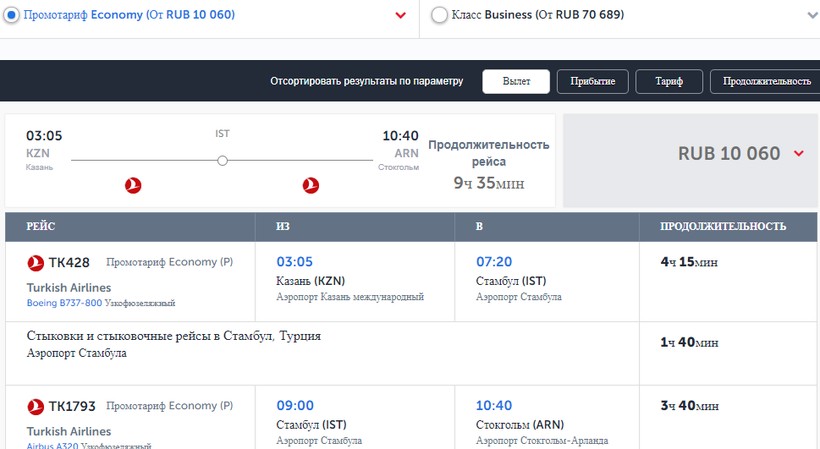Screen dimensions: 820x449
Task: Click the IST stopover circle on route line
Action: (222, 160)
